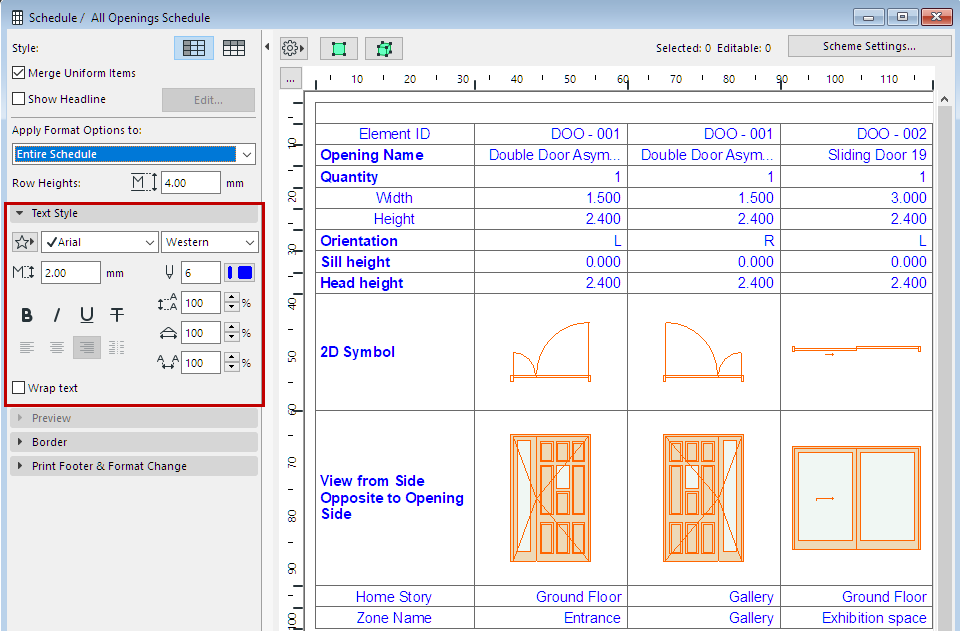Click the Row Heights input field
This screenshot has width=960, height=631.
point(190,183)
